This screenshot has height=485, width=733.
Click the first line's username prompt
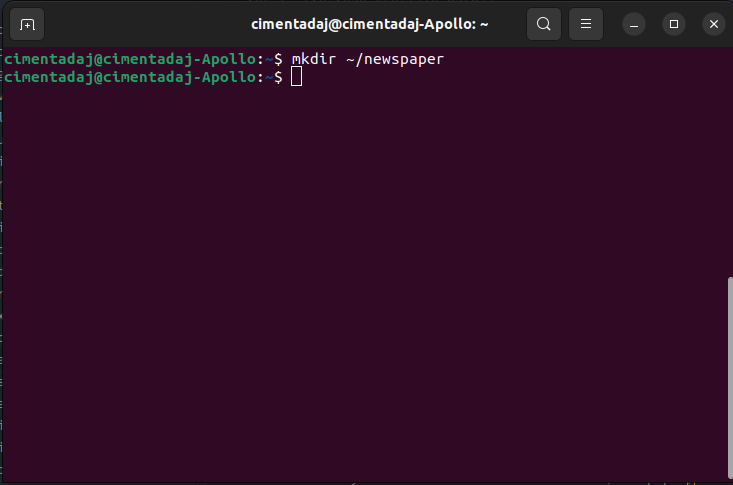pyautogui.click(x=130, y=59)
